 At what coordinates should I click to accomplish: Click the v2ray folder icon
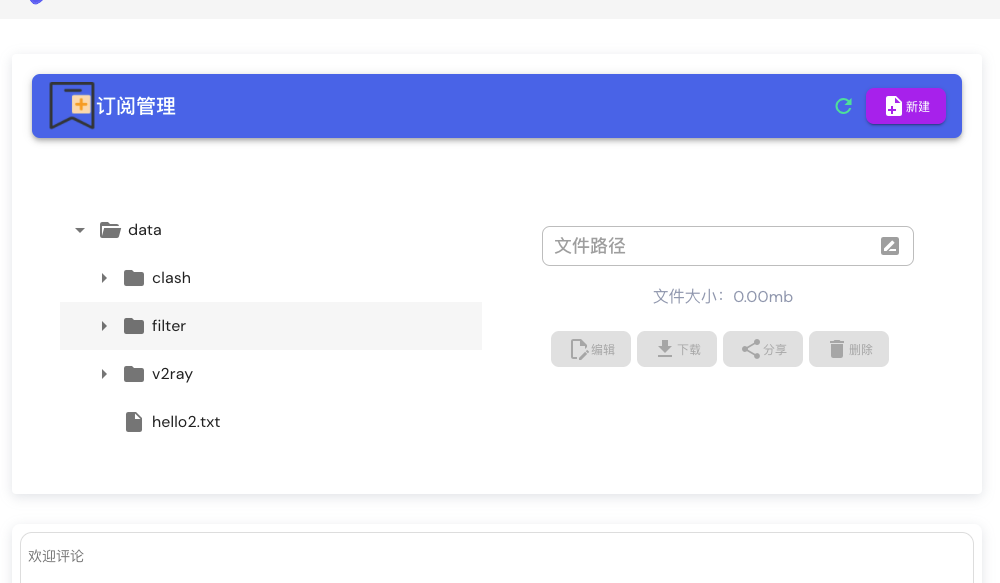(134, 374)
